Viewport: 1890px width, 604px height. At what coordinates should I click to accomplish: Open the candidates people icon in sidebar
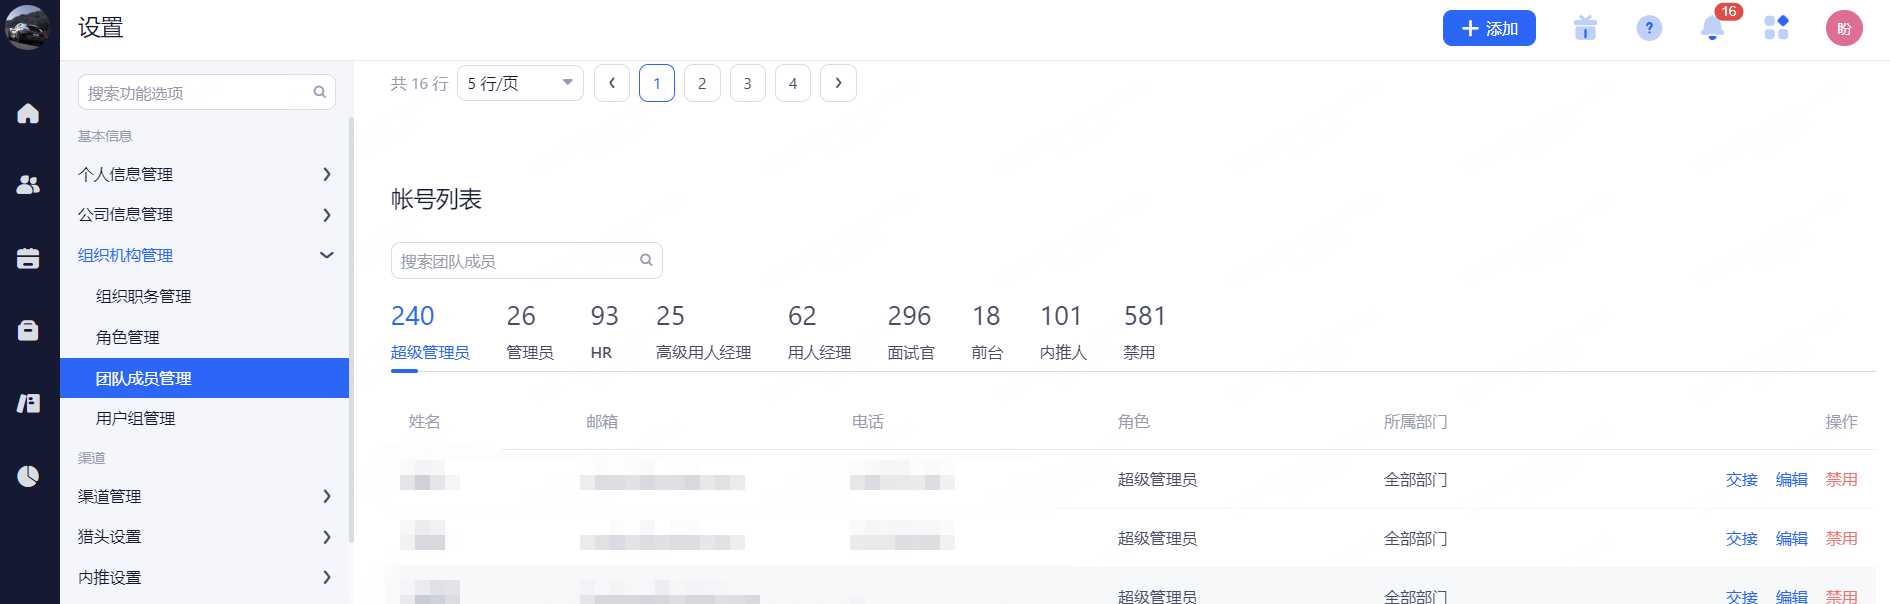click(28, 185)
